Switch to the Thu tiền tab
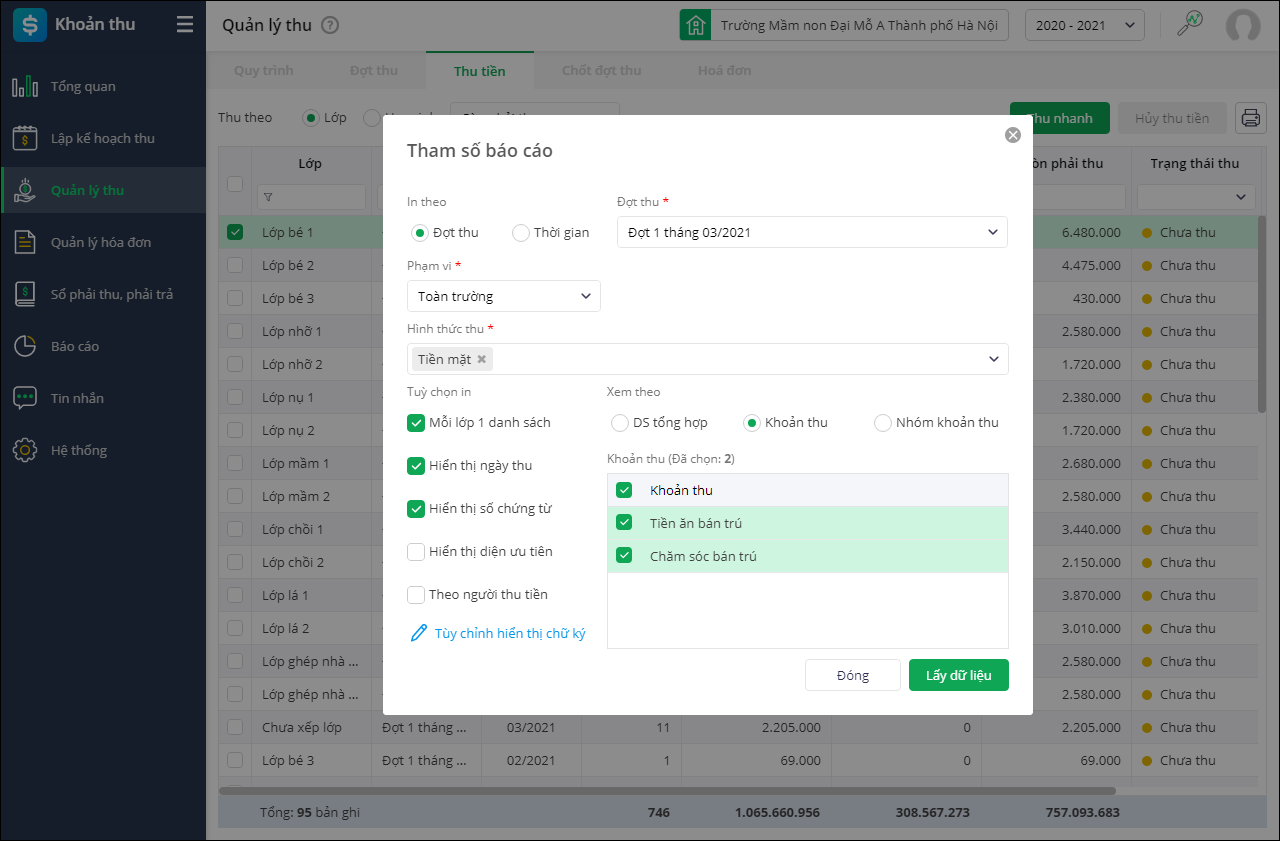1280x841 pixels. pos(479,71)
